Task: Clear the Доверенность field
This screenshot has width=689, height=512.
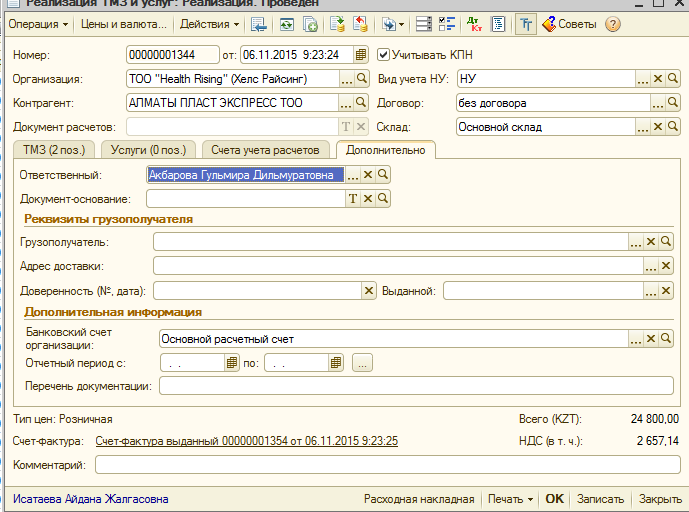Action: click(x=369, y=291)
